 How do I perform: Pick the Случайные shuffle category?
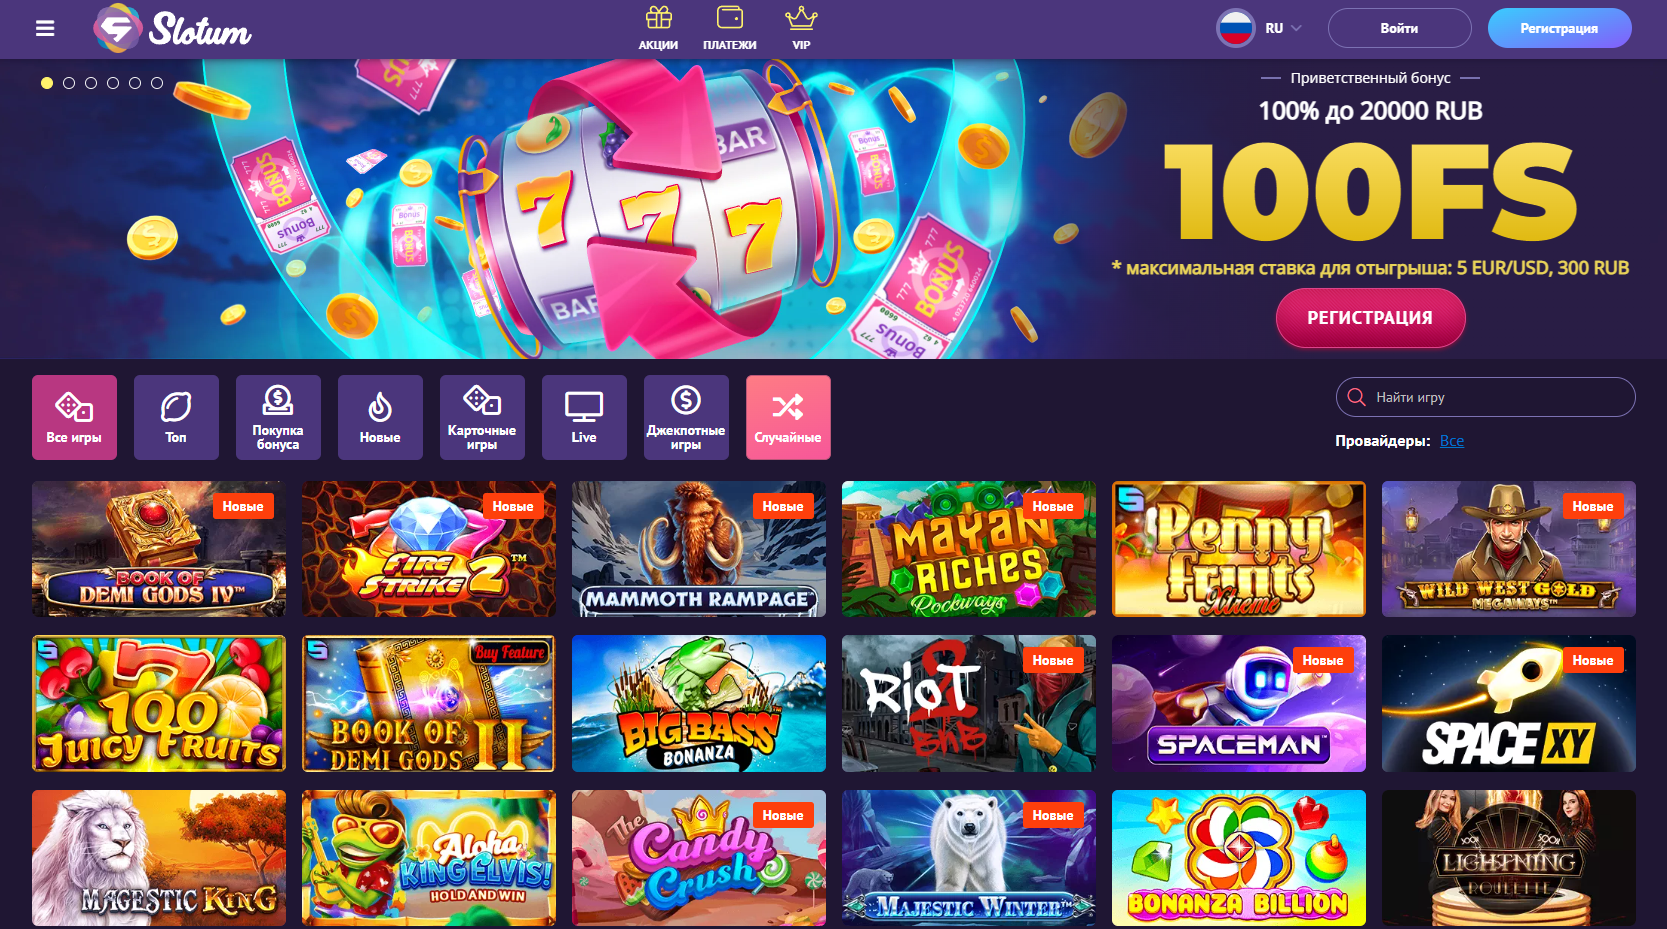(x=788, y=417)
